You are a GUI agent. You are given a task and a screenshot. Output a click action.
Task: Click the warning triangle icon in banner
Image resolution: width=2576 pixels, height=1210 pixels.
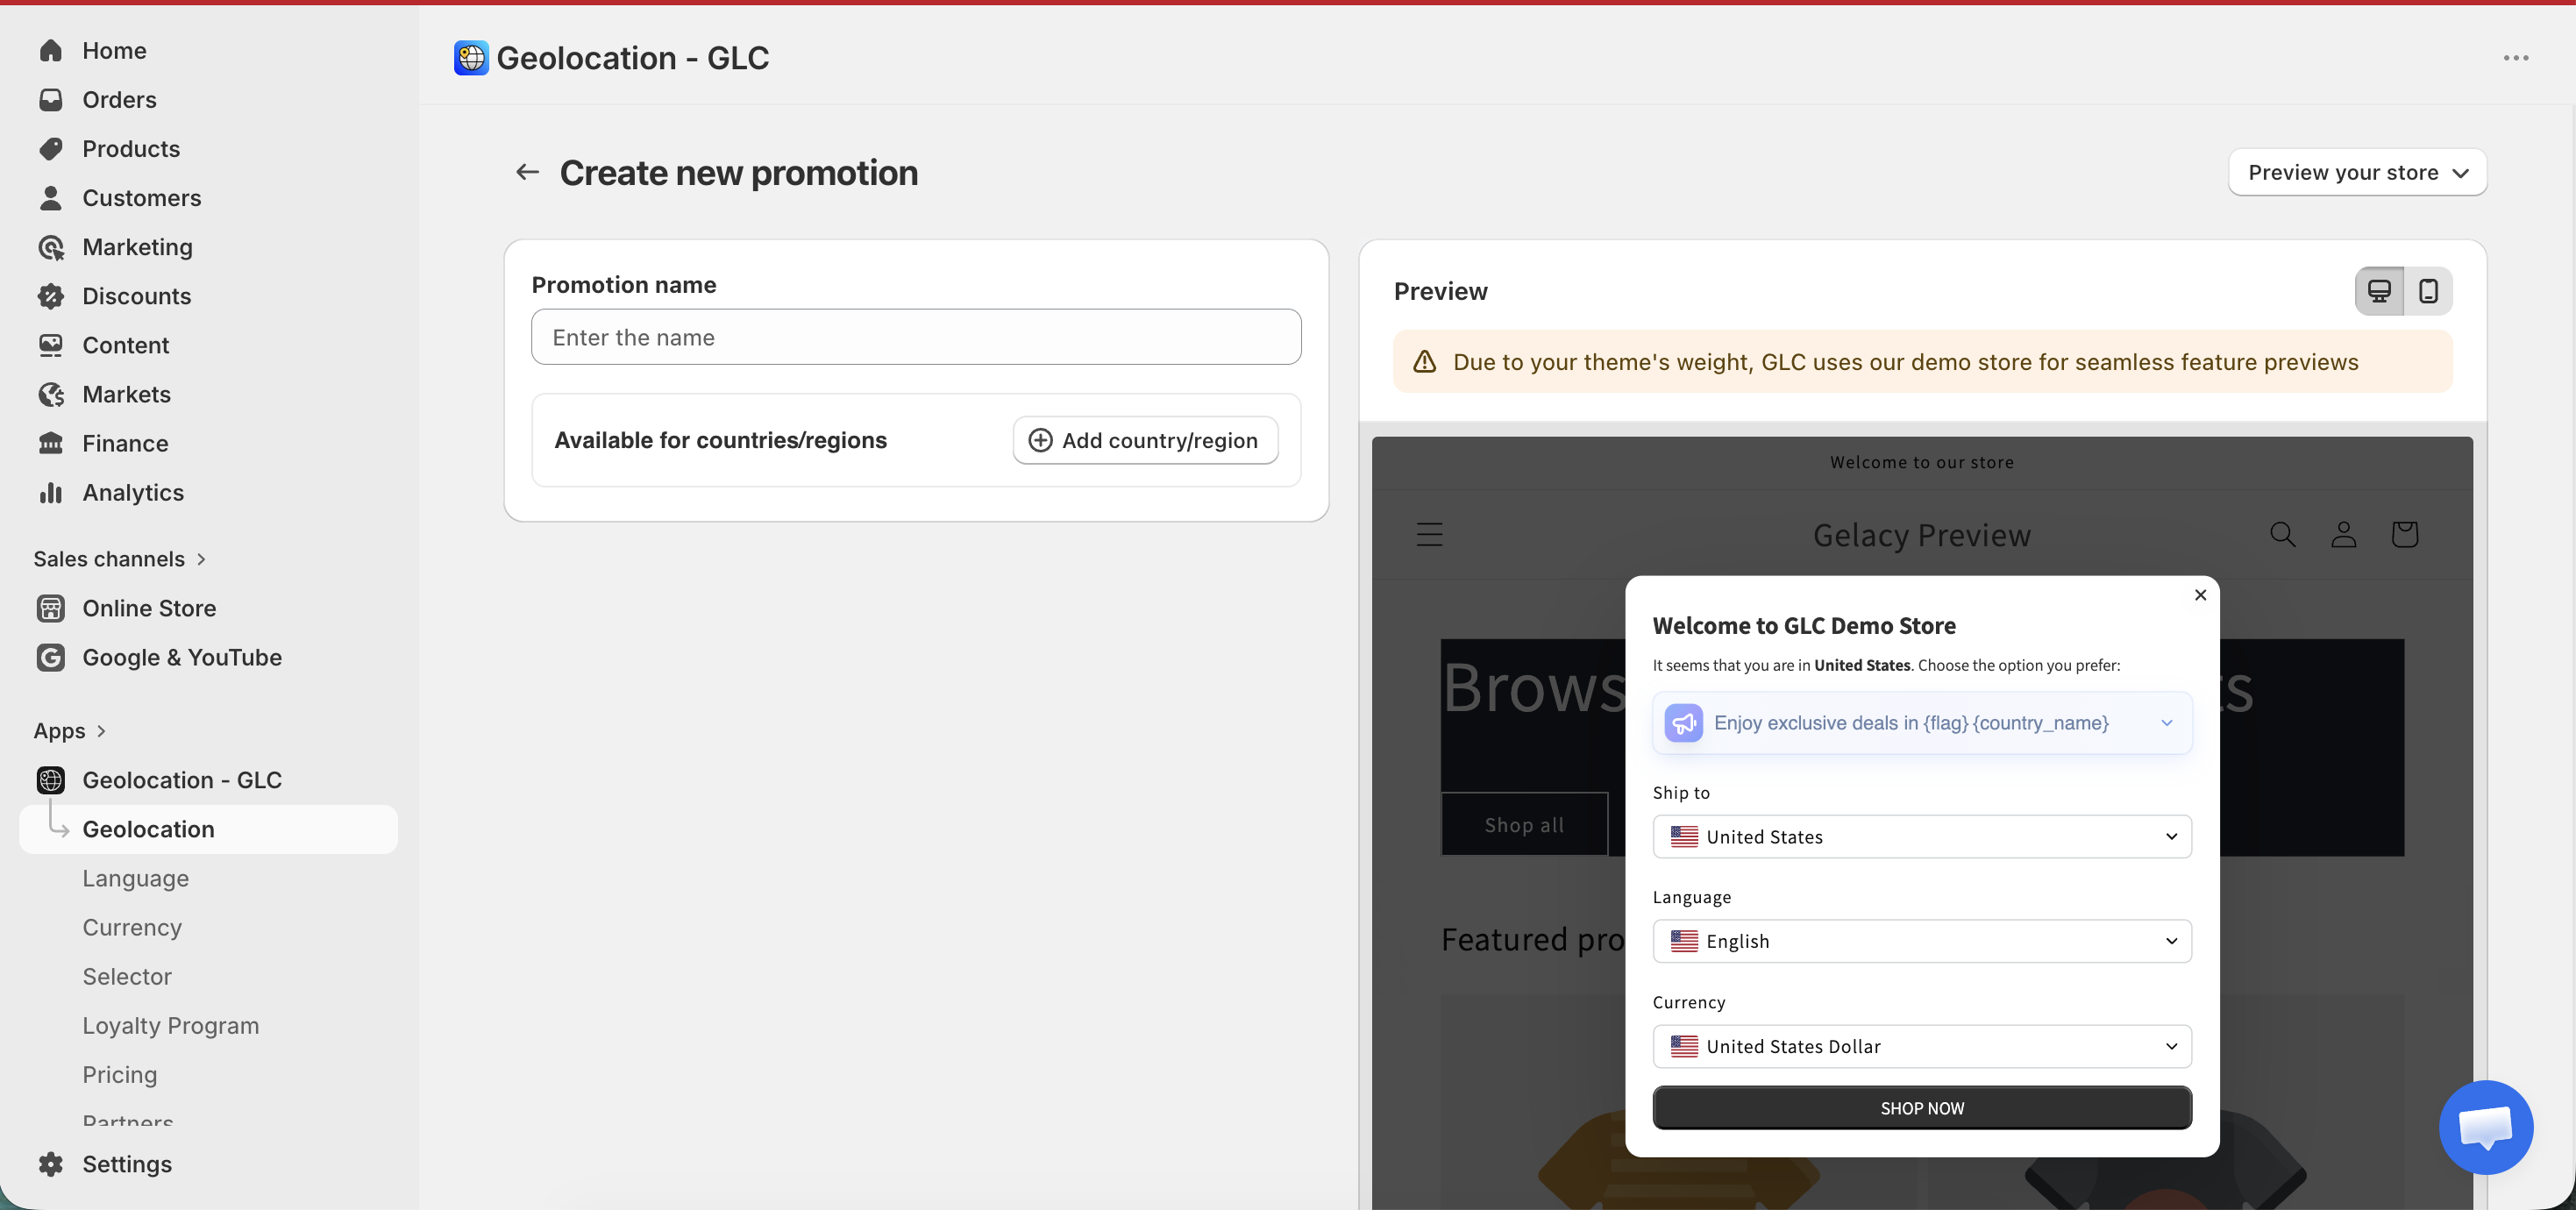tap(1424, 362)
